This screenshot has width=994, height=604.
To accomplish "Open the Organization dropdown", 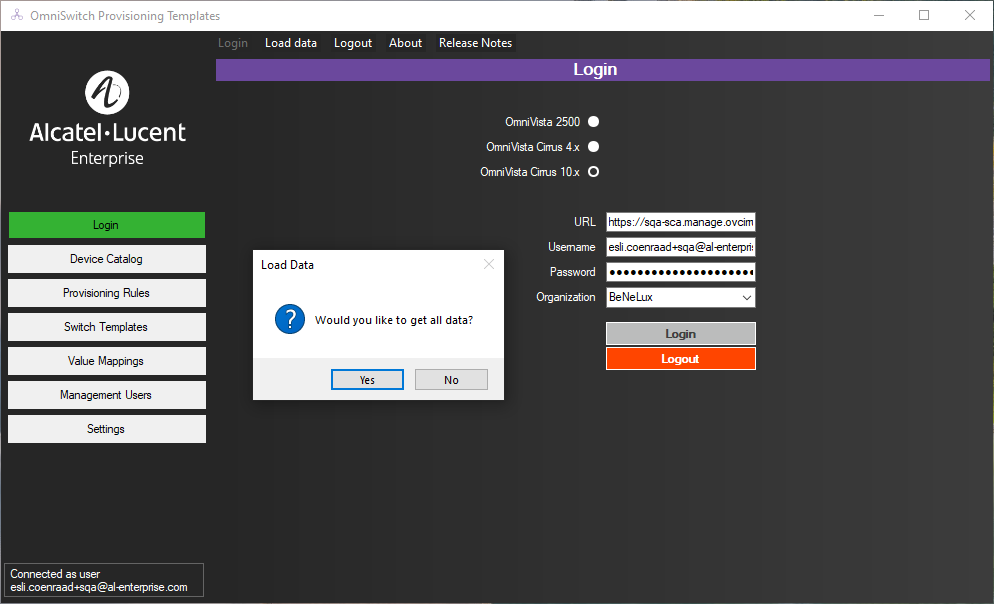I will coord(680,297).
